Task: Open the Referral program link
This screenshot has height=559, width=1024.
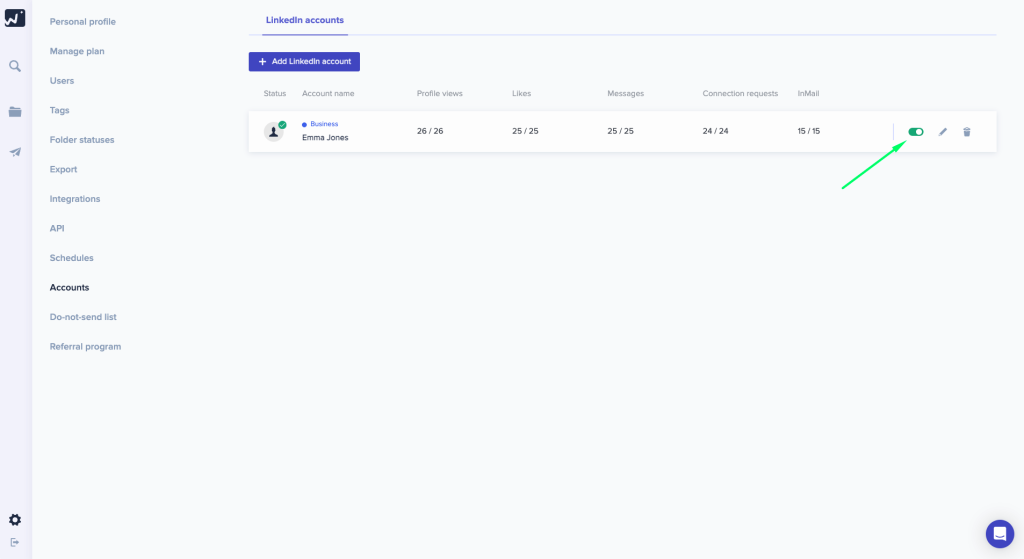Action: pos(85,347)
